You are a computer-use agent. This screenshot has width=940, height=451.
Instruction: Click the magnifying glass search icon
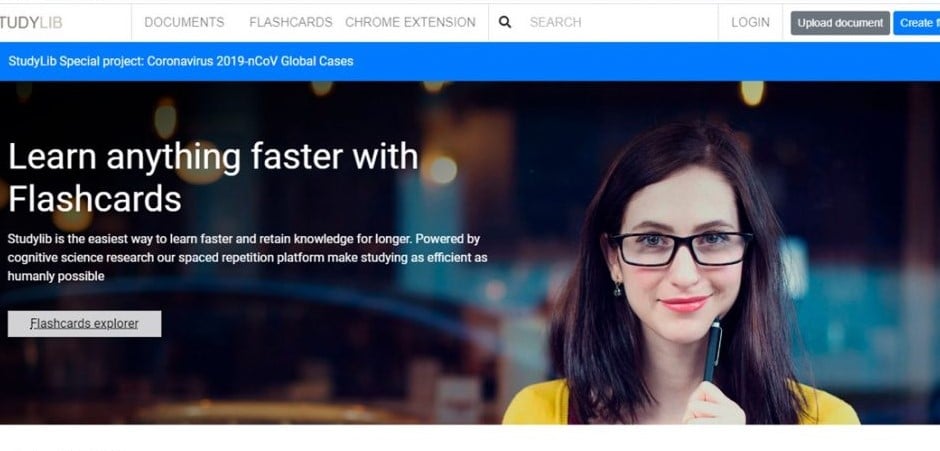505,22
